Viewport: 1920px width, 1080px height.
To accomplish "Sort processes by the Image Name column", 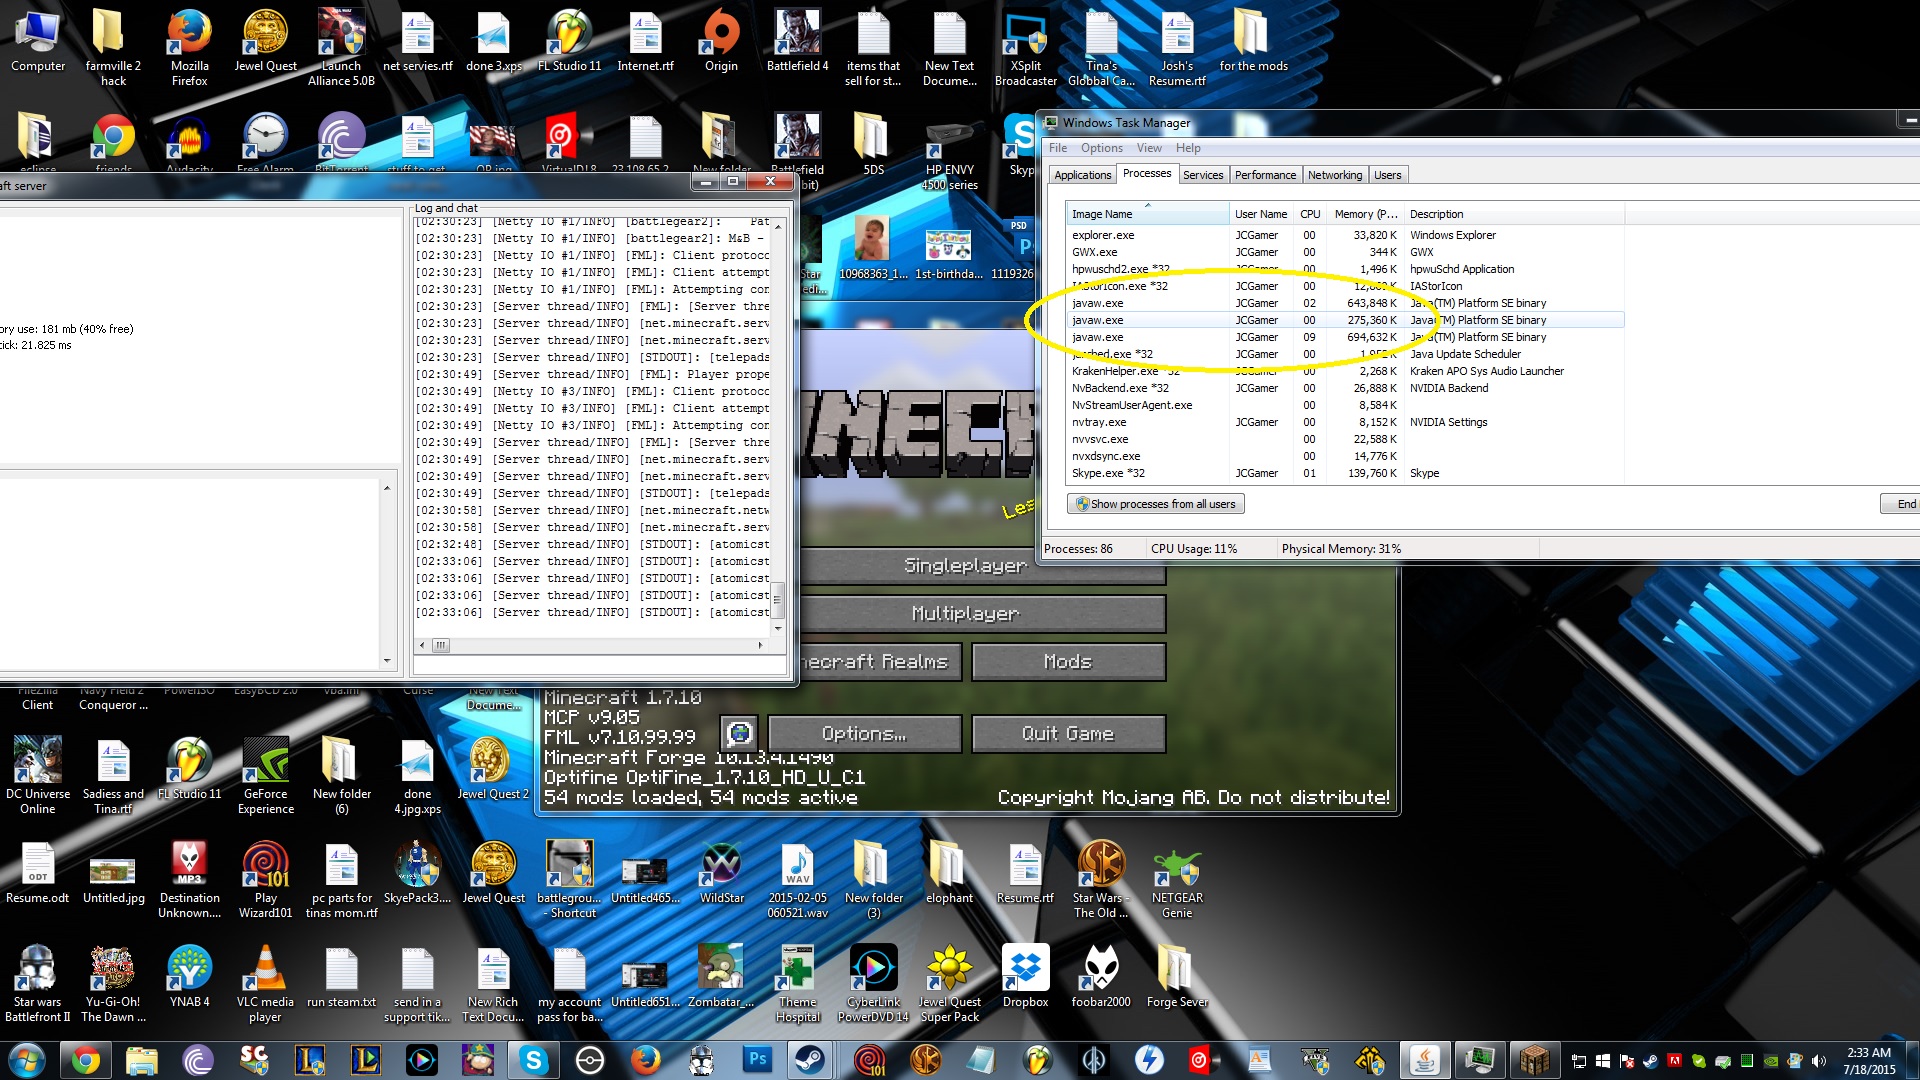I will [x=1147, y=214].
